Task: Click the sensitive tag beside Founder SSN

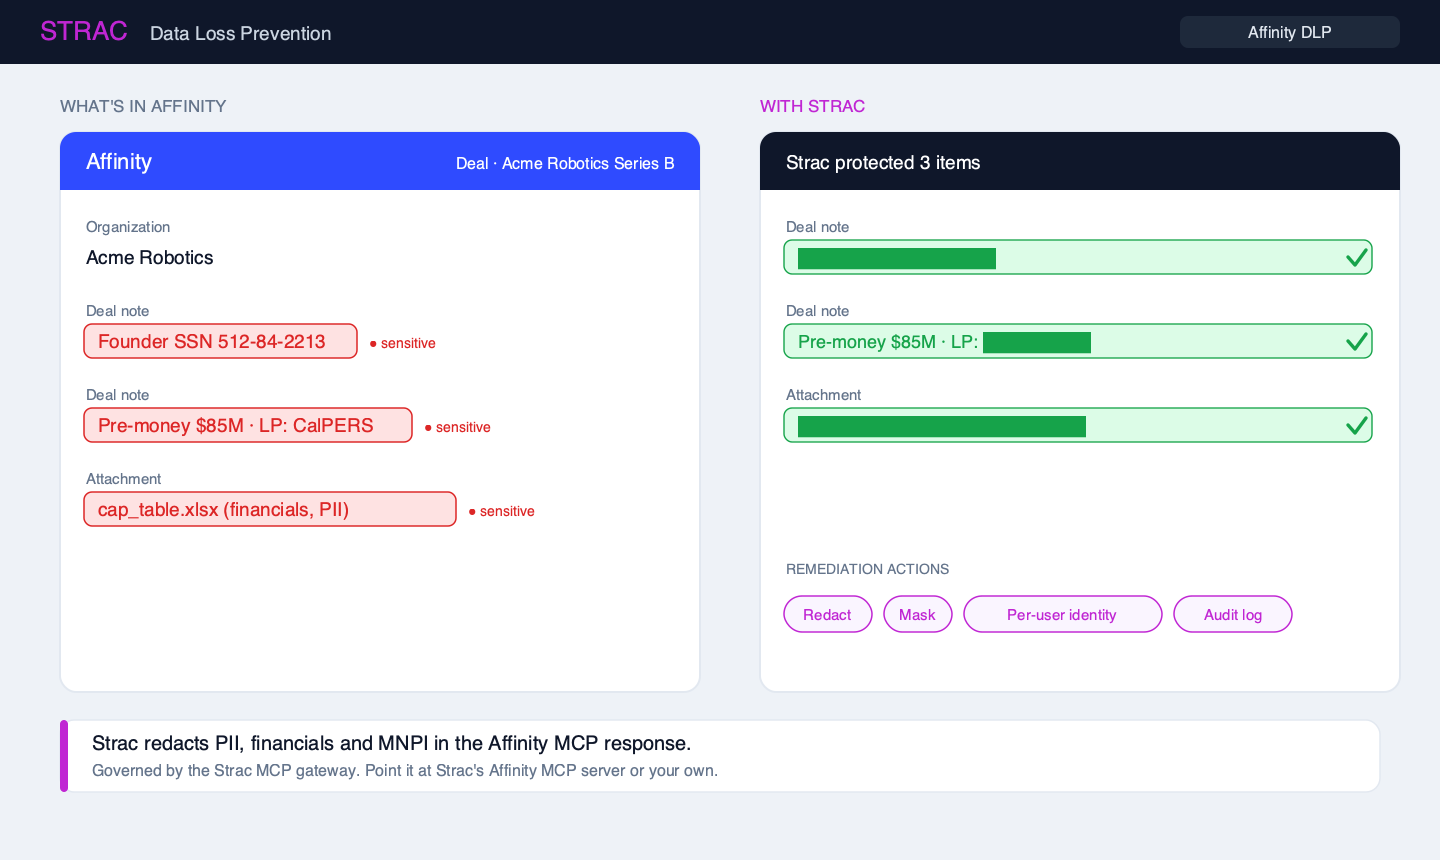Action: [x=403, y=343]
